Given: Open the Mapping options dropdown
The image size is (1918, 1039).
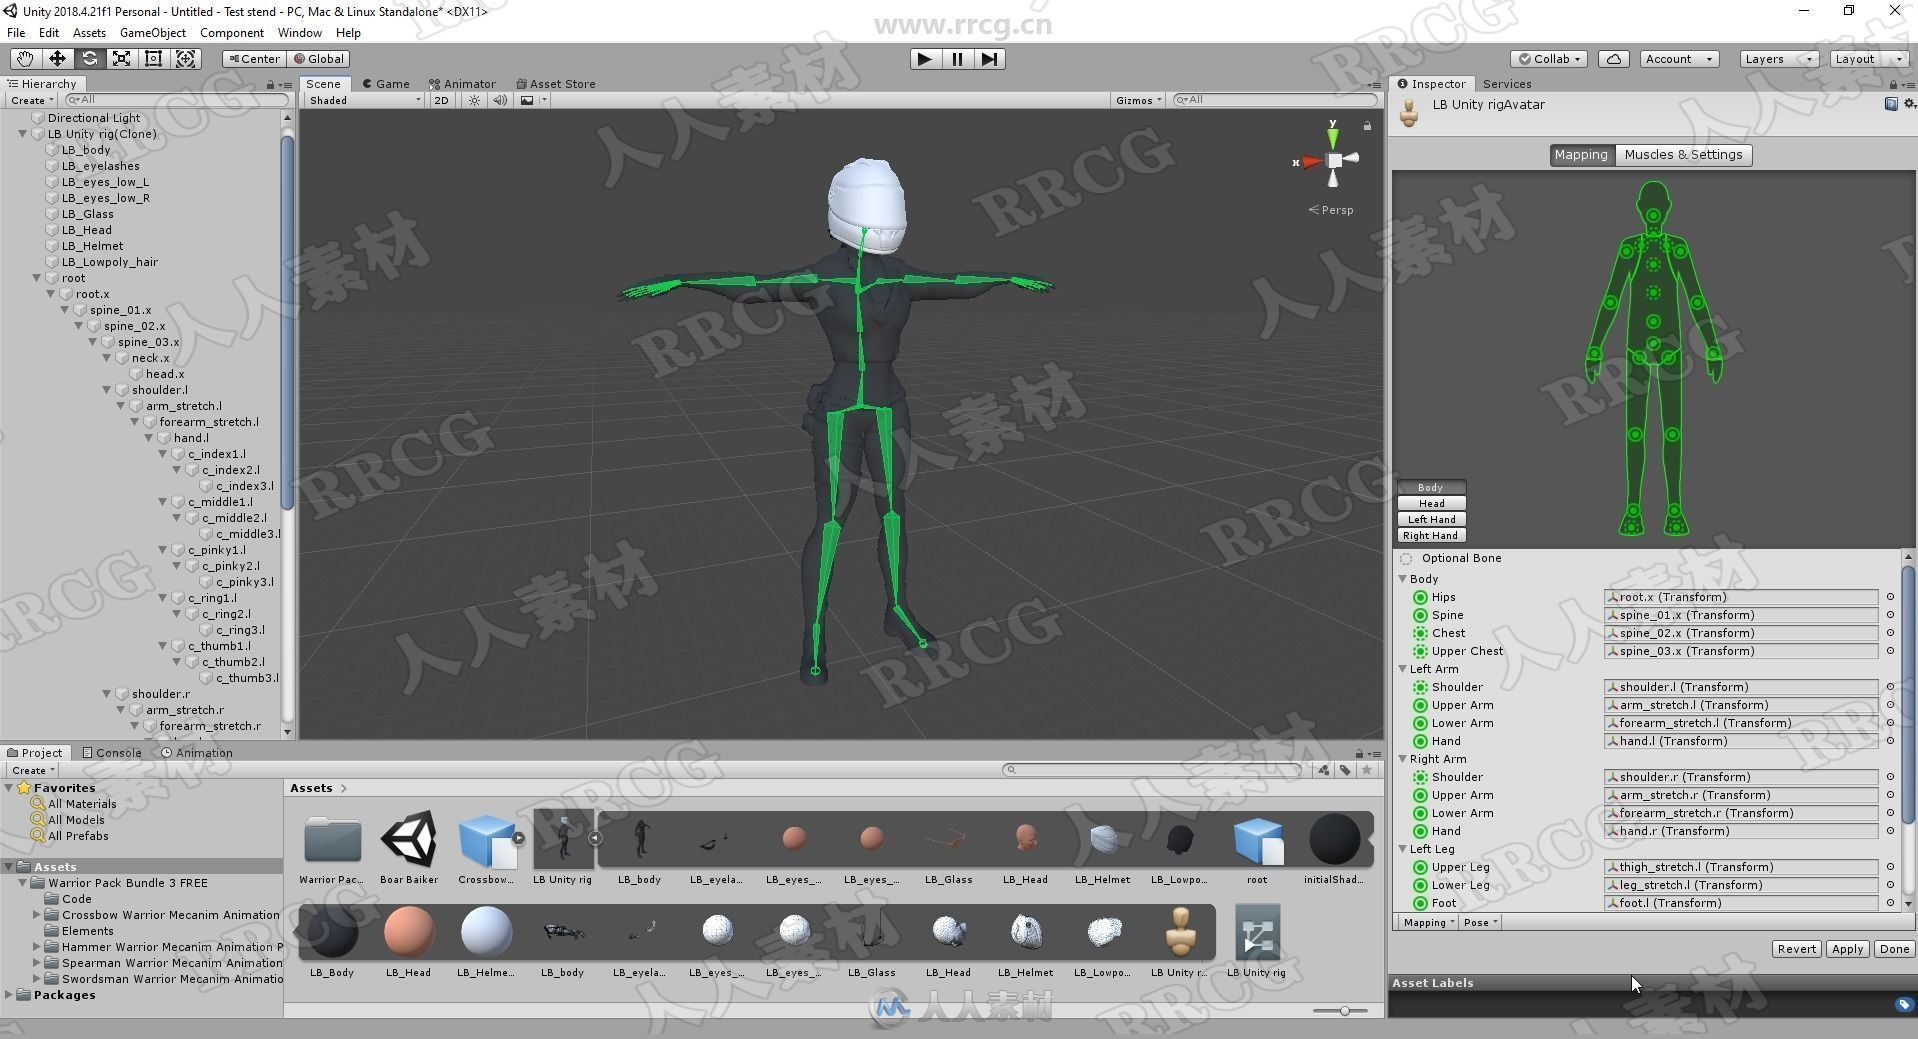Looking at the screenshot, I should (1427, 923).
